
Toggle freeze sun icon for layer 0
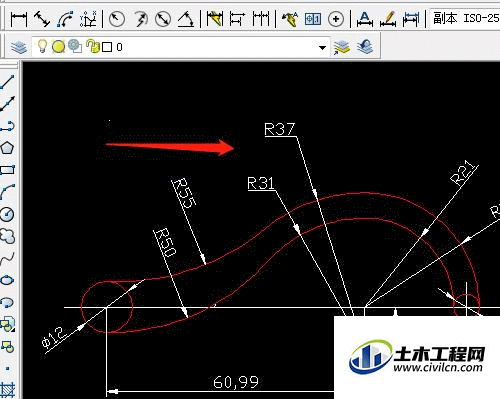(x=58, y=47)
